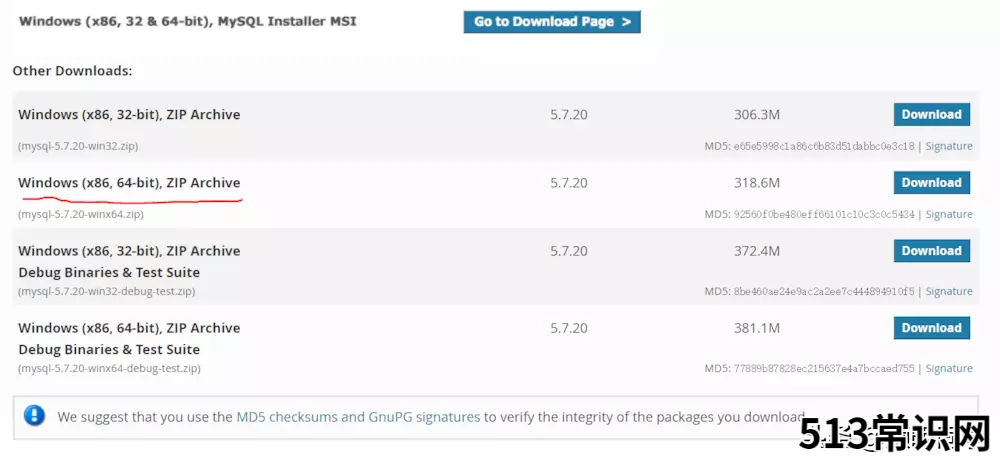Open Go to Download Page button
Image resolution: width=1000 pixels, height=464 pixels.
click(552, 22)
